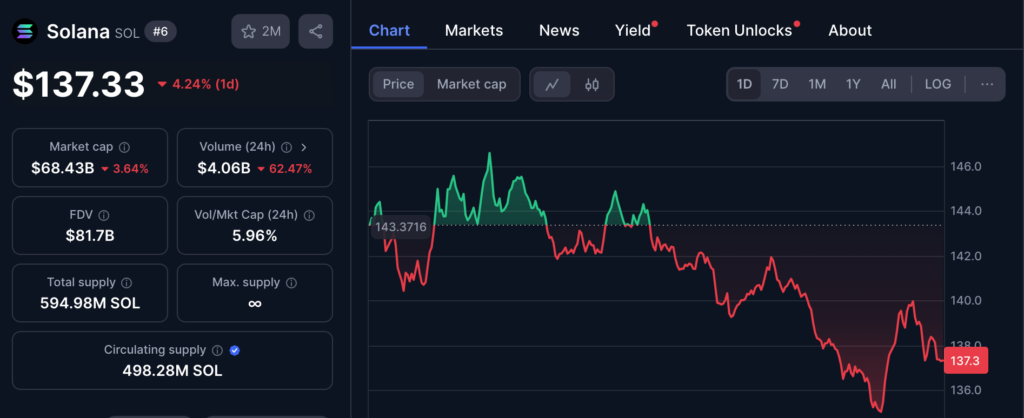Expand Volume (24h) details chevron
Screen dimensions: 1024x418
[x=304, y=147]
